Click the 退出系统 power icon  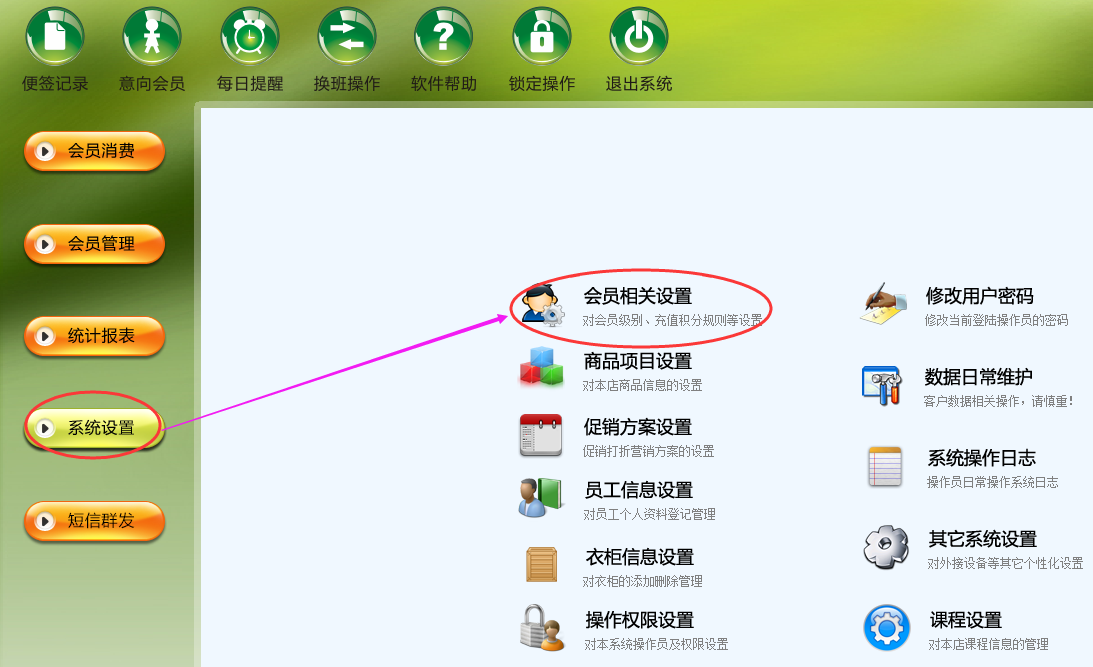tap(639, 36)
